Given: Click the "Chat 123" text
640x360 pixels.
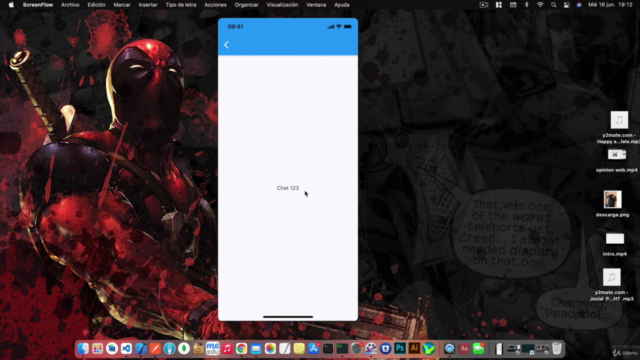Looking at the screenshot, I should pos(288,188).
